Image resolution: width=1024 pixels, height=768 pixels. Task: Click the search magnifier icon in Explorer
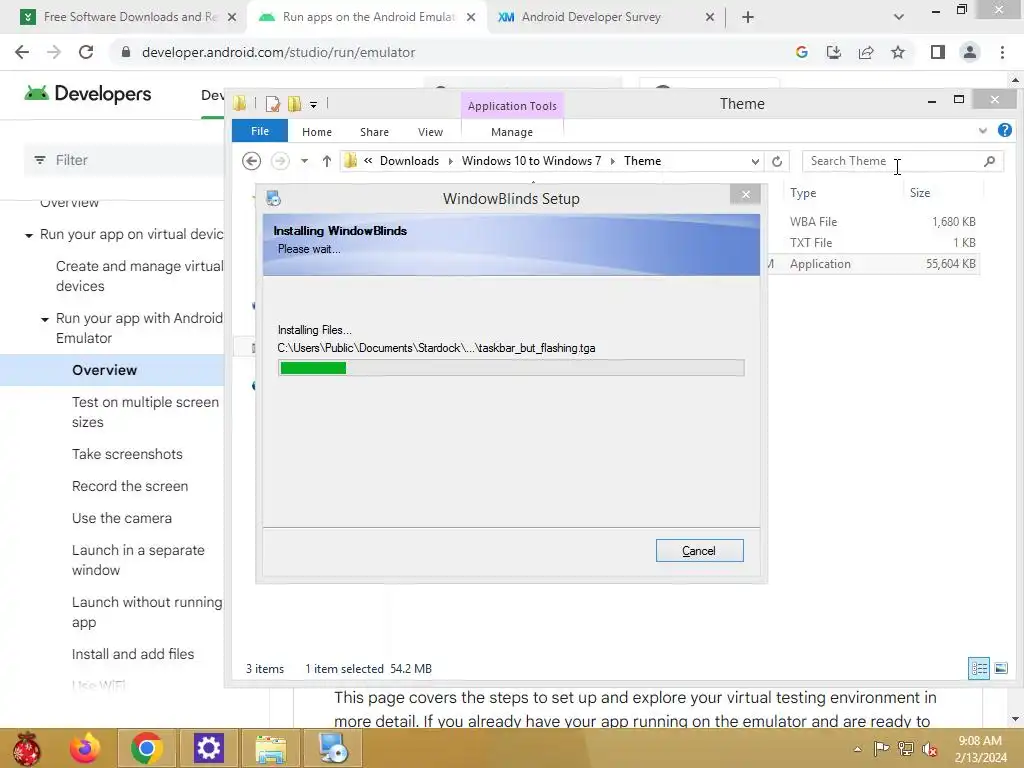pos(989,161)
